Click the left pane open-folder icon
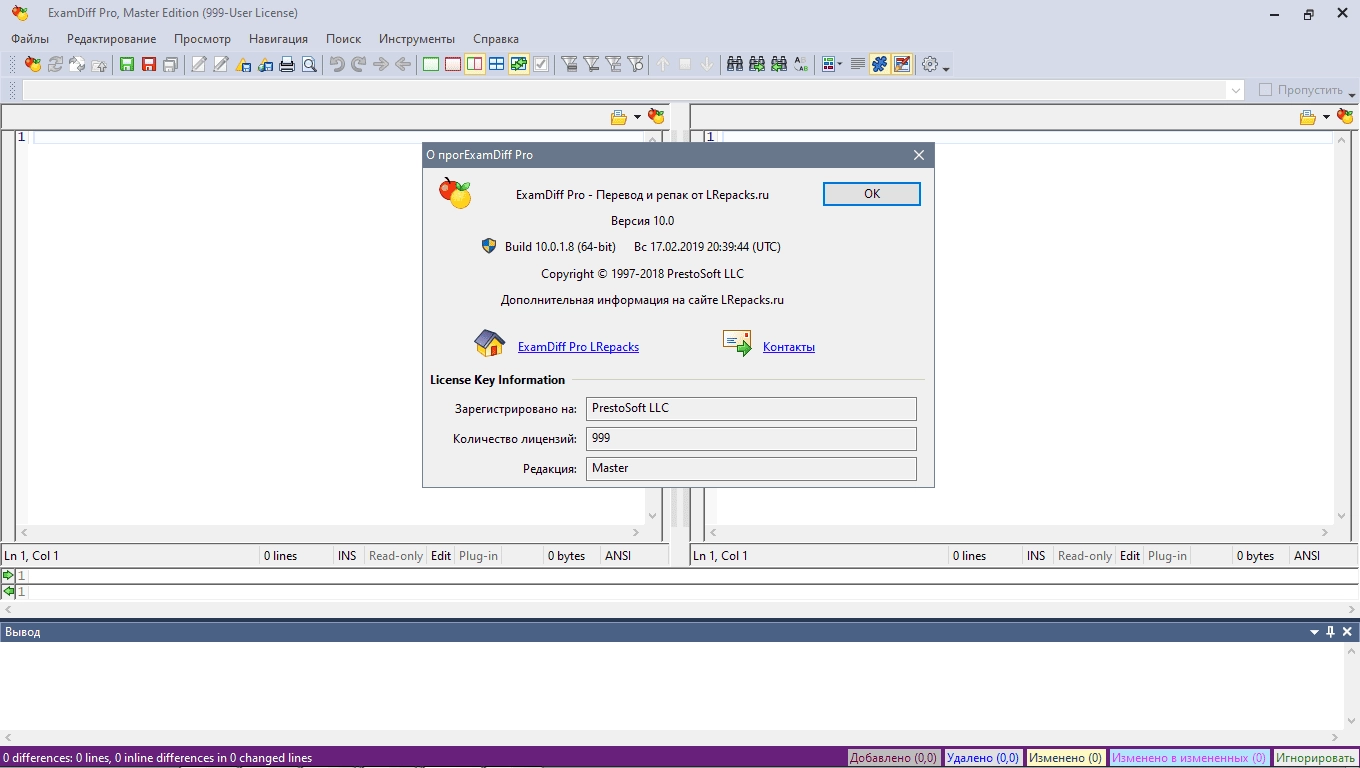The image size is (1360, 768). [x=619, y=117]
